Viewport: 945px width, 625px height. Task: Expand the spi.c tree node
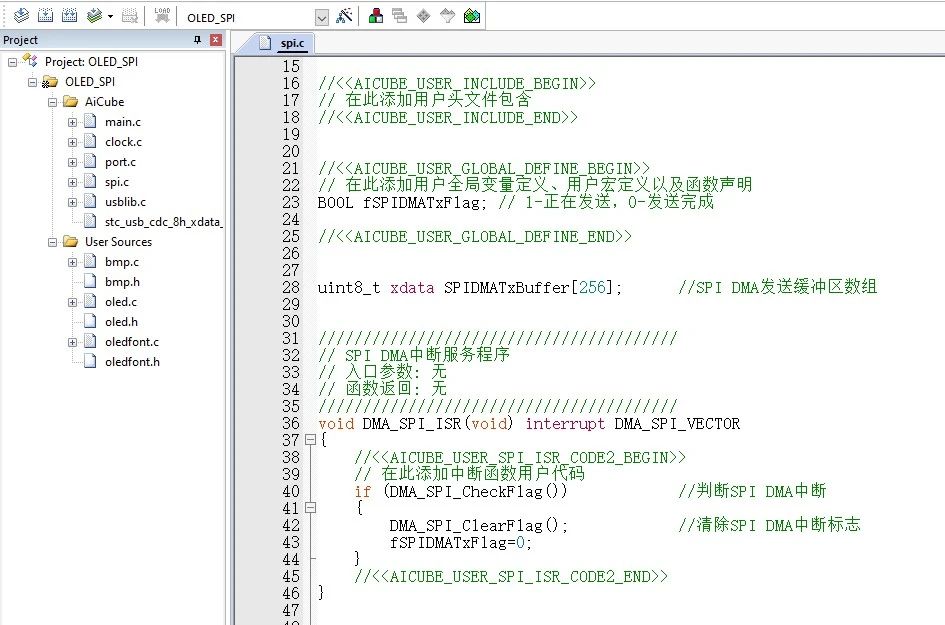pos(72,182)
